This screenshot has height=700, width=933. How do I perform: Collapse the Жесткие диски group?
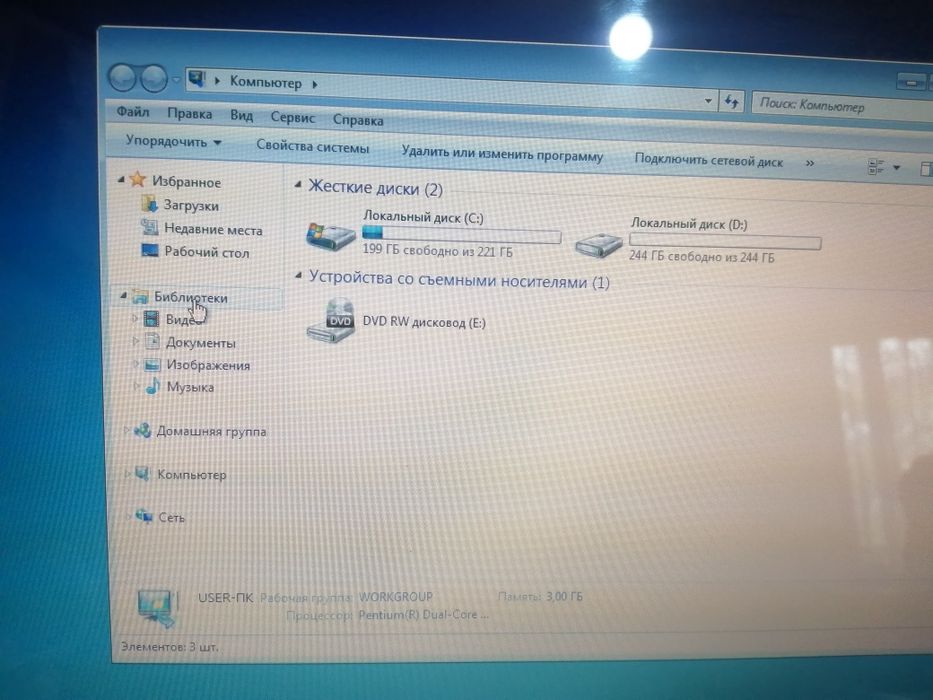(x=299, y=185)
